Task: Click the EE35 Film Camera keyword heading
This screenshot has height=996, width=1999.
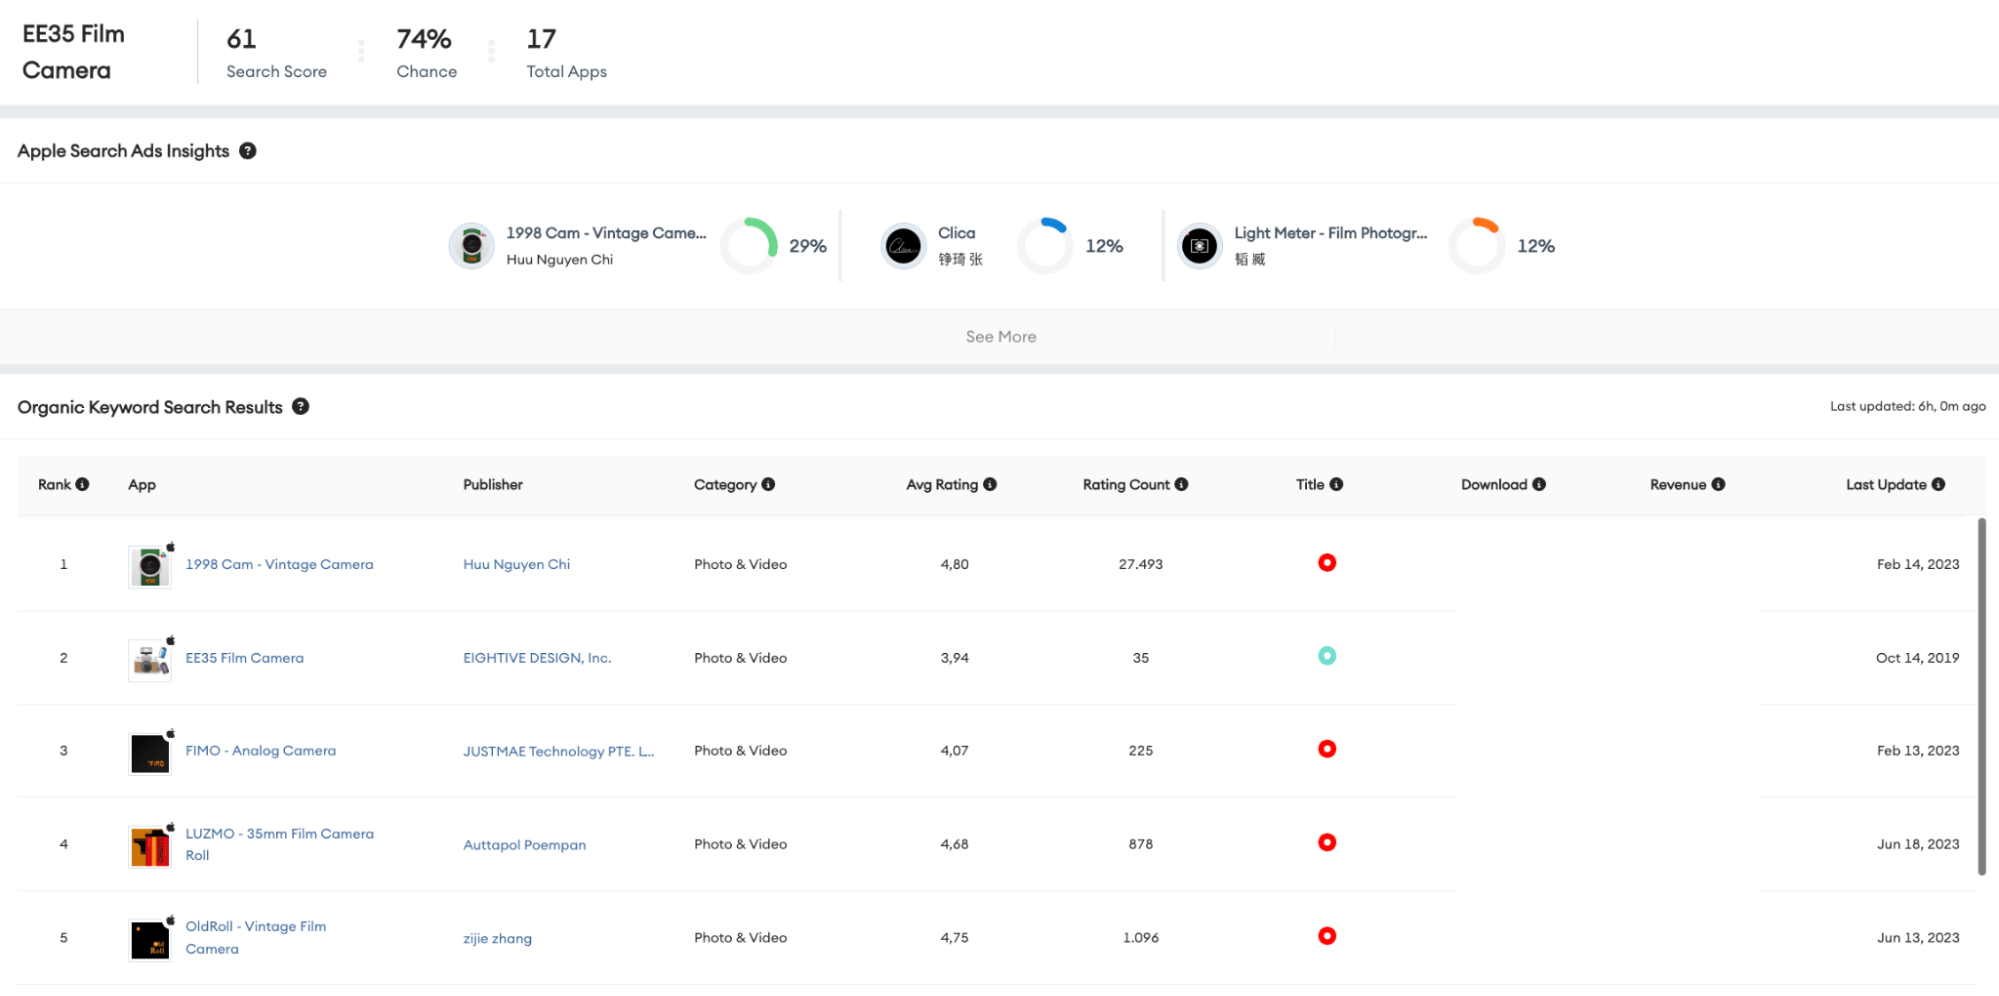Action: click(x=74, y=52)
